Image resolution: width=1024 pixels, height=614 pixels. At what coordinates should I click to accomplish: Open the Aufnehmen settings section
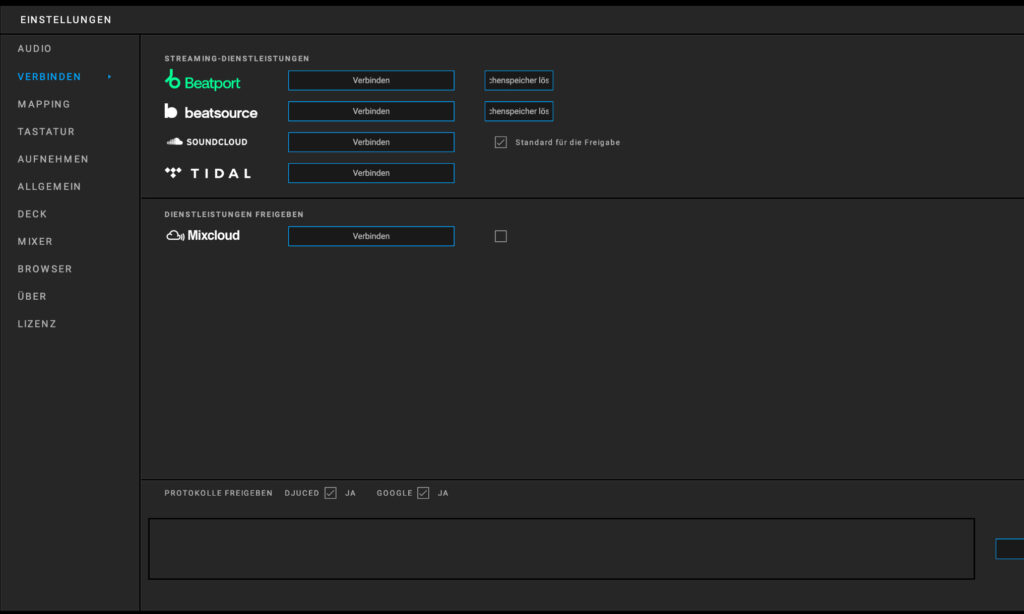point(53,159)
